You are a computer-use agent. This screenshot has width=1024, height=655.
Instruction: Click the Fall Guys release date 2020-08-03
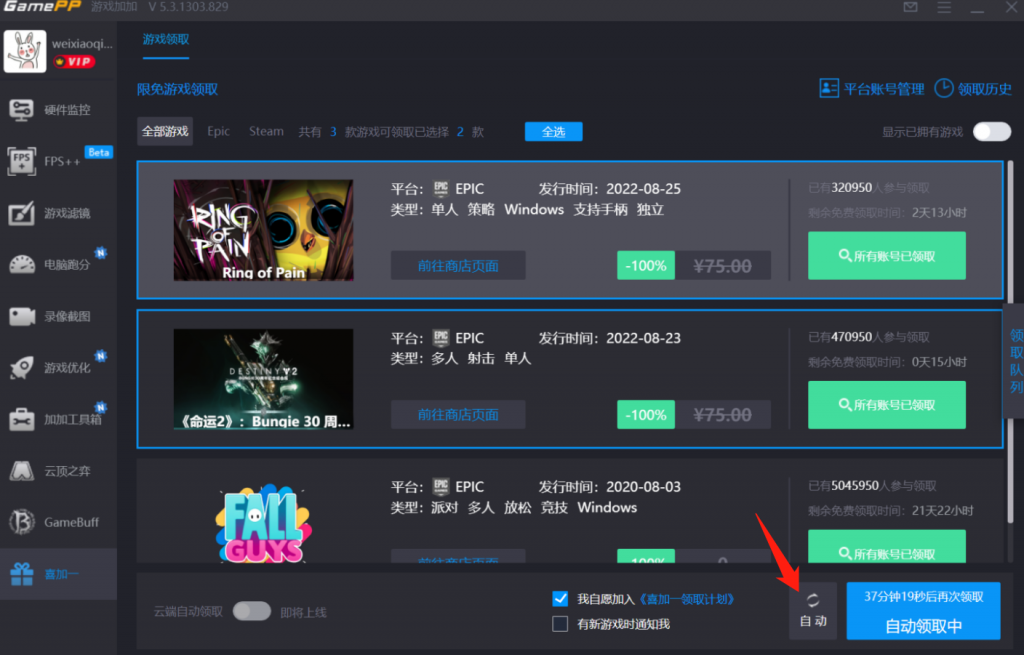click(x=643, y=487)
